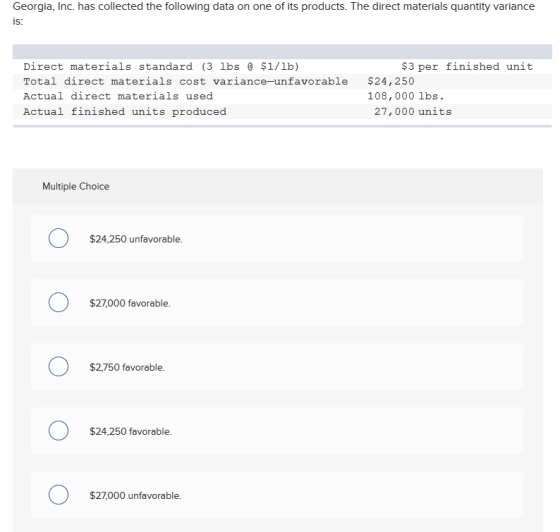Select the $27,000 unfavorable radio button
Screen dimensions: 560x532
(59, 495)
